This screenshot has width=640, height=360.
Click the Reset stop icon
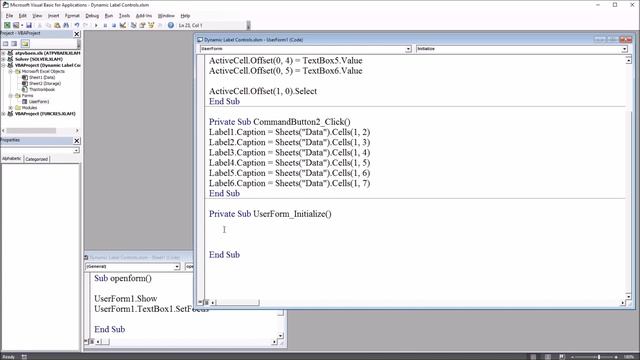coord(113,25)
